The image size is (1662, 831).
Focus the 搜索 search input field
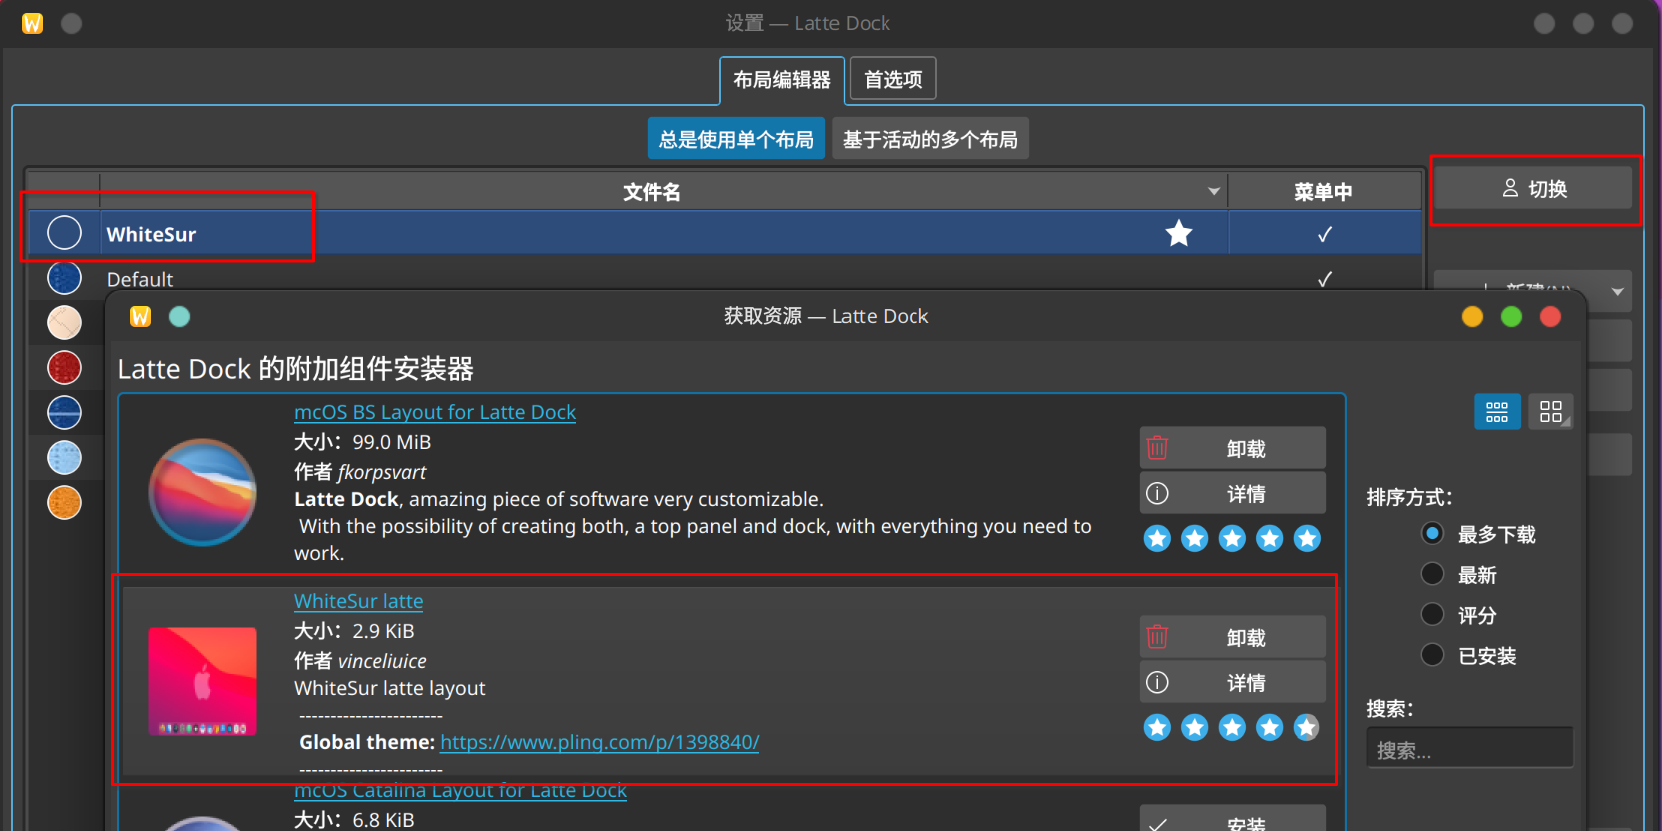click(1469, 747)
